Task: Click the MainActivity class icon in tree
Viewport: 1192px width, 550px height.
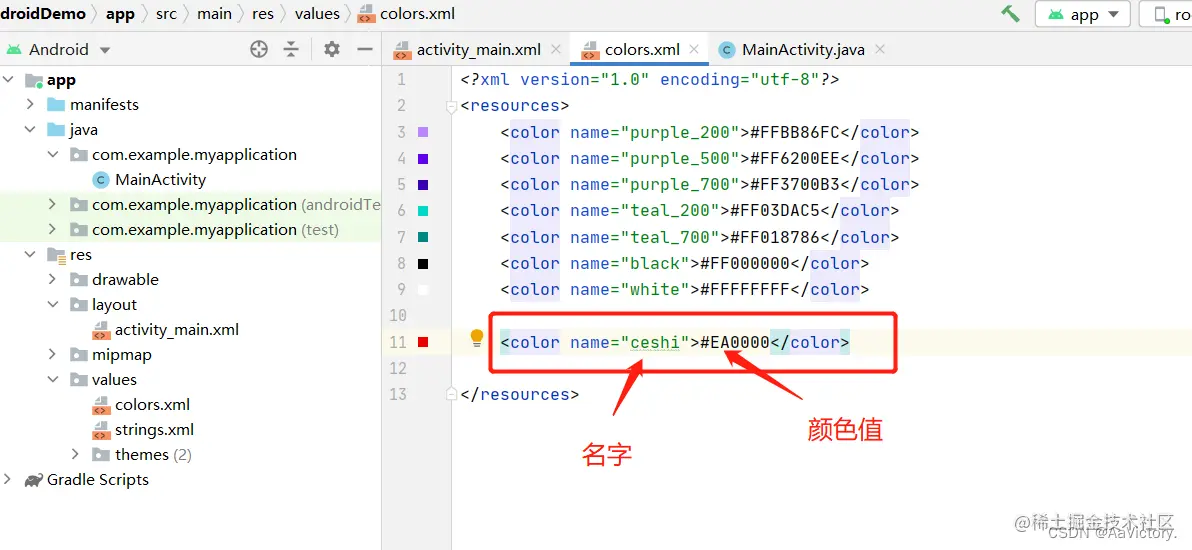Action: [x=100, y=180]
